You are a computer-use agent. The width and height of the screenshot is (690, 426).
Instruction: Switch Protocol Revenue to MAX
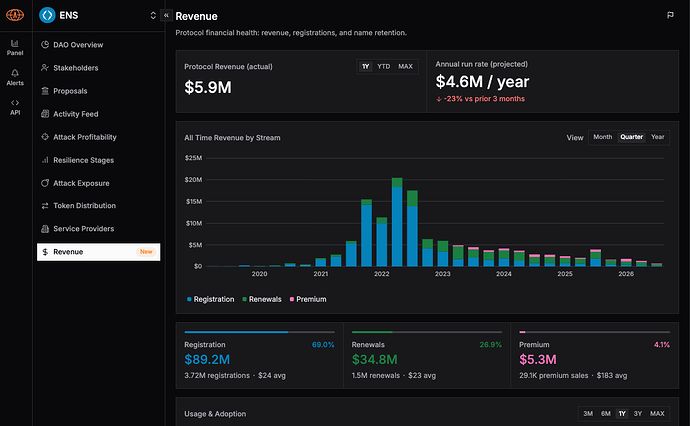[x=405, y=66]
